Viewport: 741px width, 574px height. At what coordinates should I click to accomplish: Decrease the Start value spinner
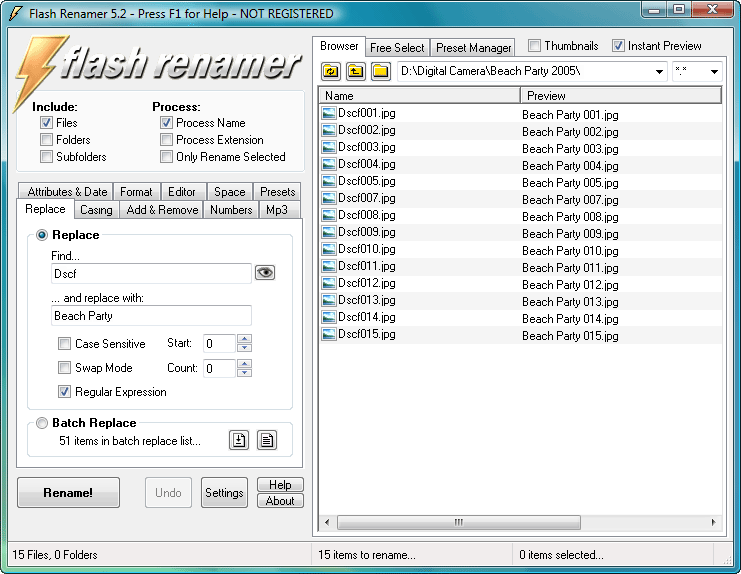244,348
